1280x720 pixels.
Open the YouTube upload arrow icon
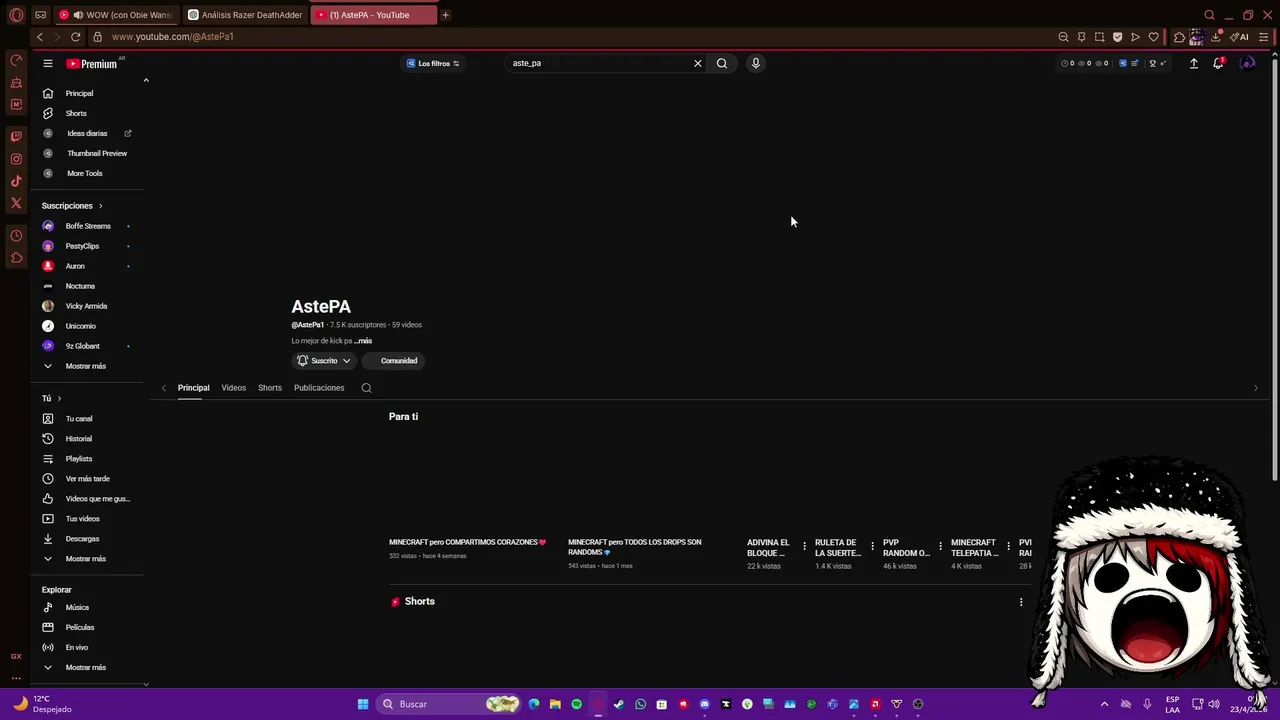(x=1194, y=63)
